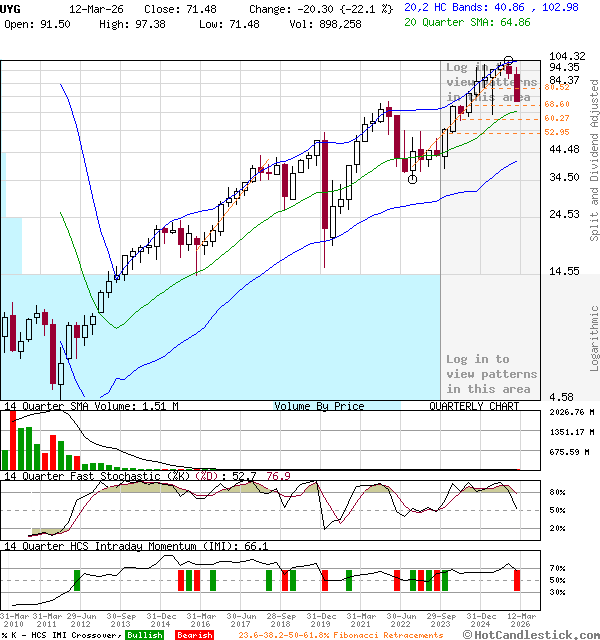Select the 'Volume By Price' label

coord(319,406)
